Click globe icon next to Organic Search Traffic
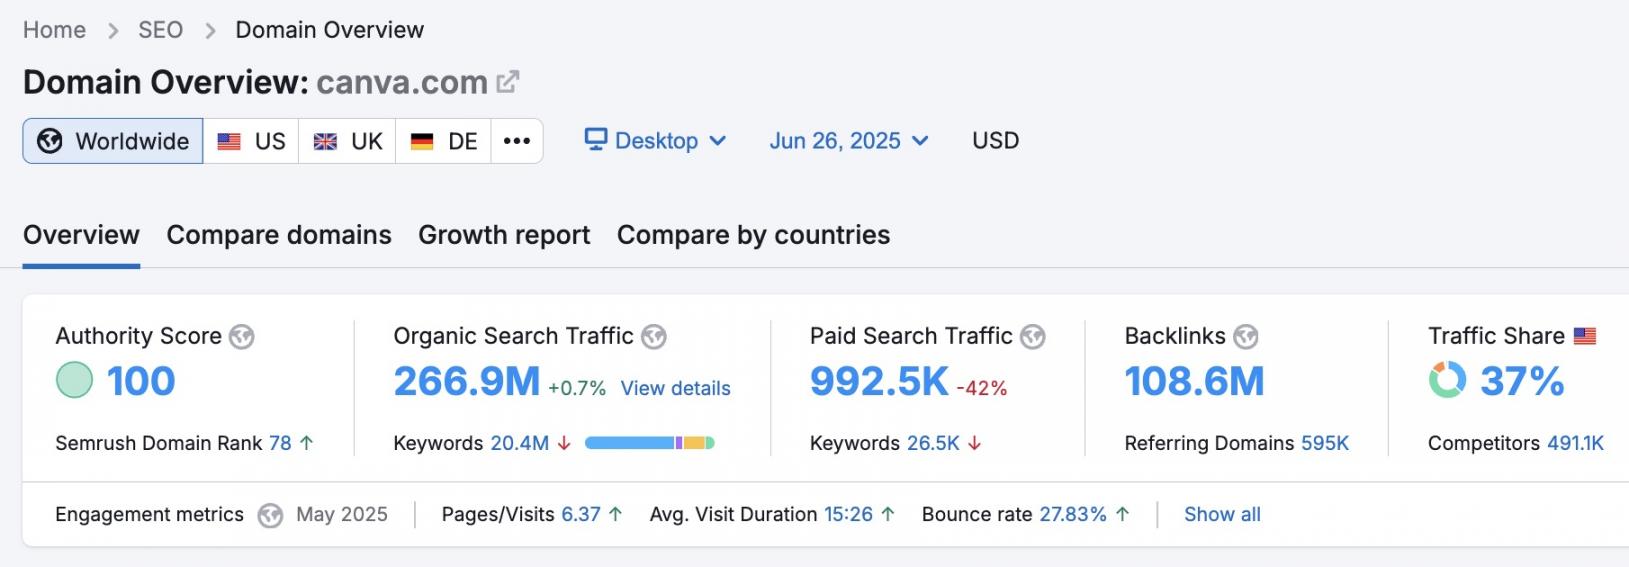The width and height of the screenshot is (1629, 567). 654,337
